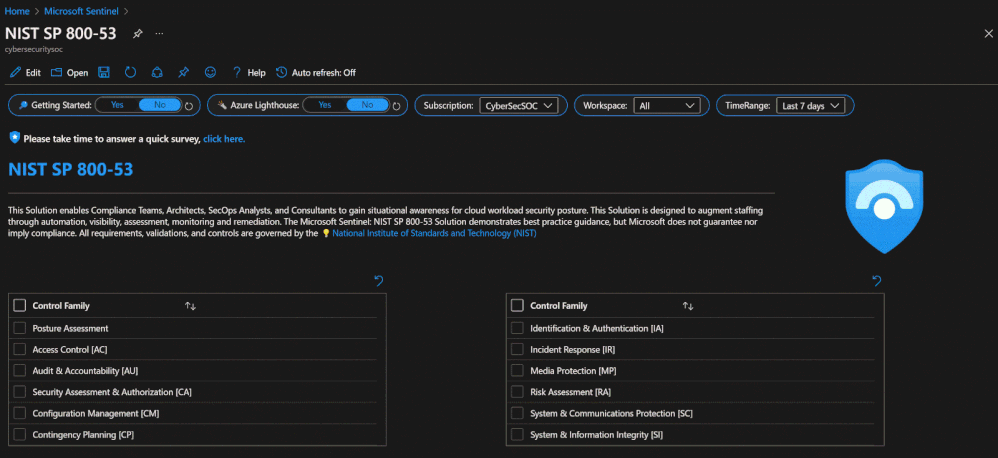The height and width of the screenshot is (458, 998).
Task: Check Identification & Authentication [IA] checkbox
Action: click(x=517, y=328)
